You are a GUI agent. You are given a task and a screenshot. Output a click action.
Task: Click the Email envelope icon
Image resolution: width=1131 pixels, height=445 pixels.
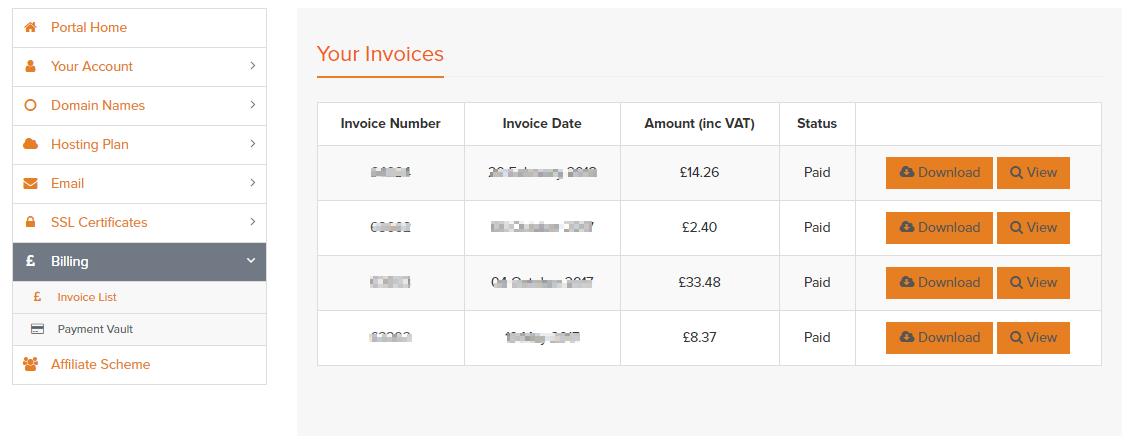pos(30,183)
